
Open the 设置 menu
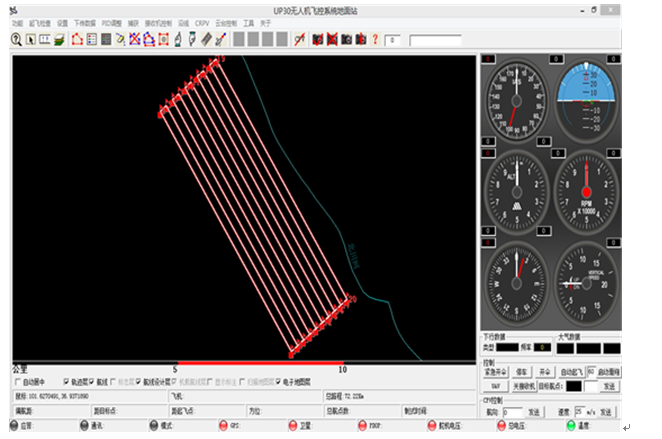pos(62,23)
